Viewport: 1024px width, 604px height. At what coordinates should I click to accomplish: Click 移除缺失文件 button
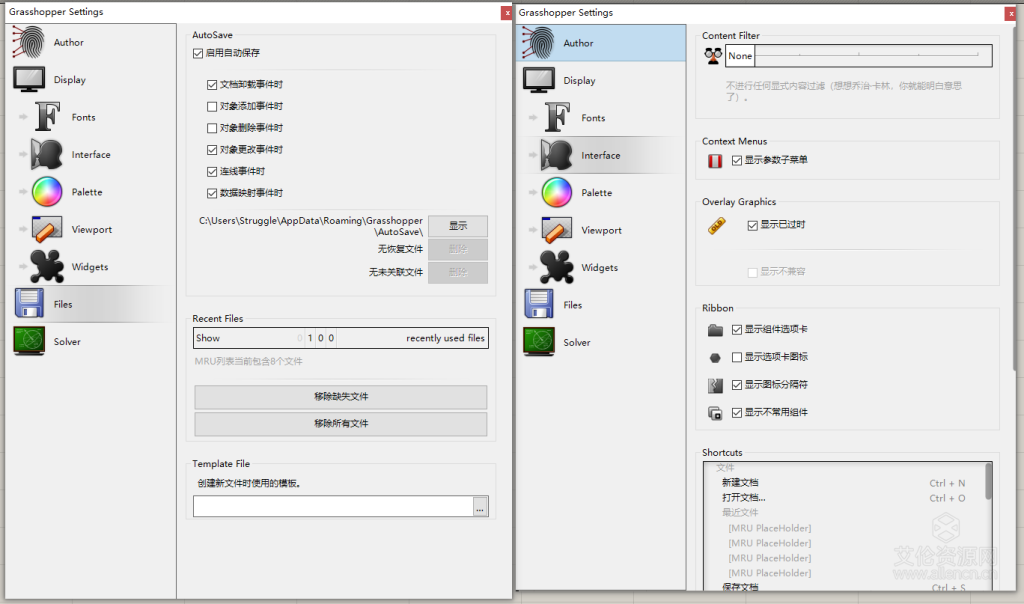tap(341, 396)
